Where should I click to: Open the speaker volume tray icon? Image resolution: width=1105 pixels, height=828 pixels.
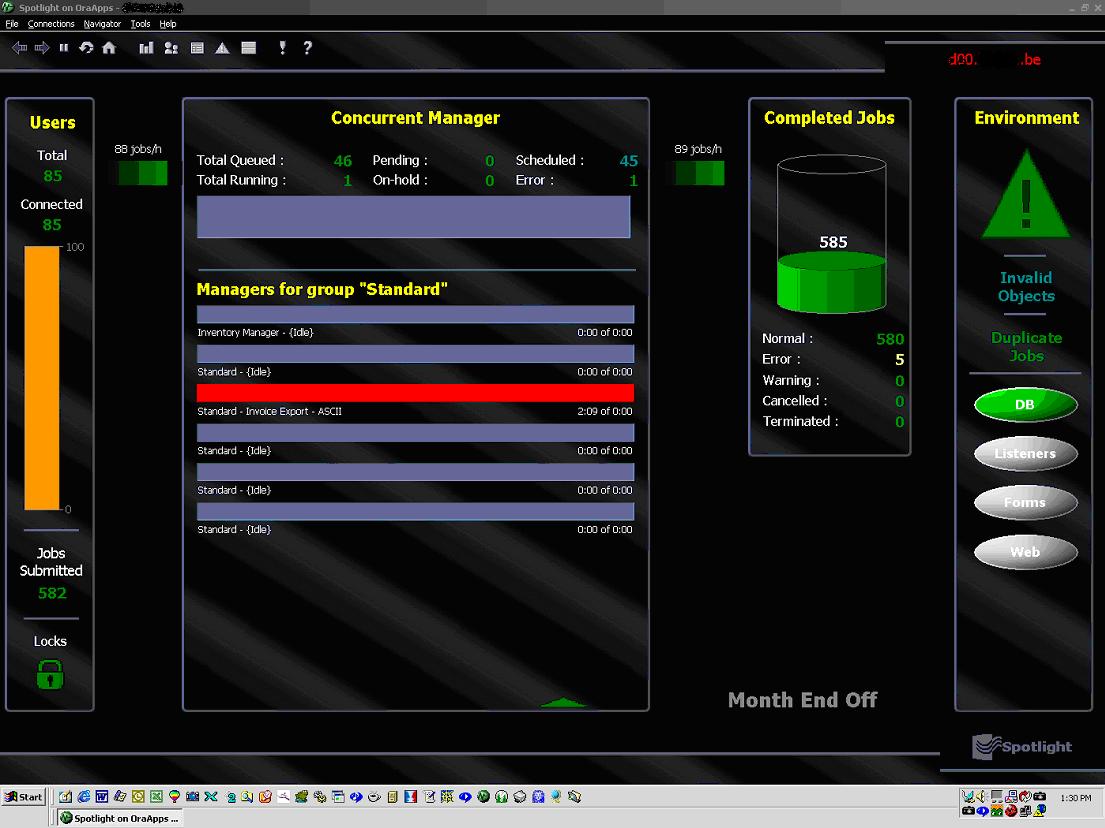[980, 796]
